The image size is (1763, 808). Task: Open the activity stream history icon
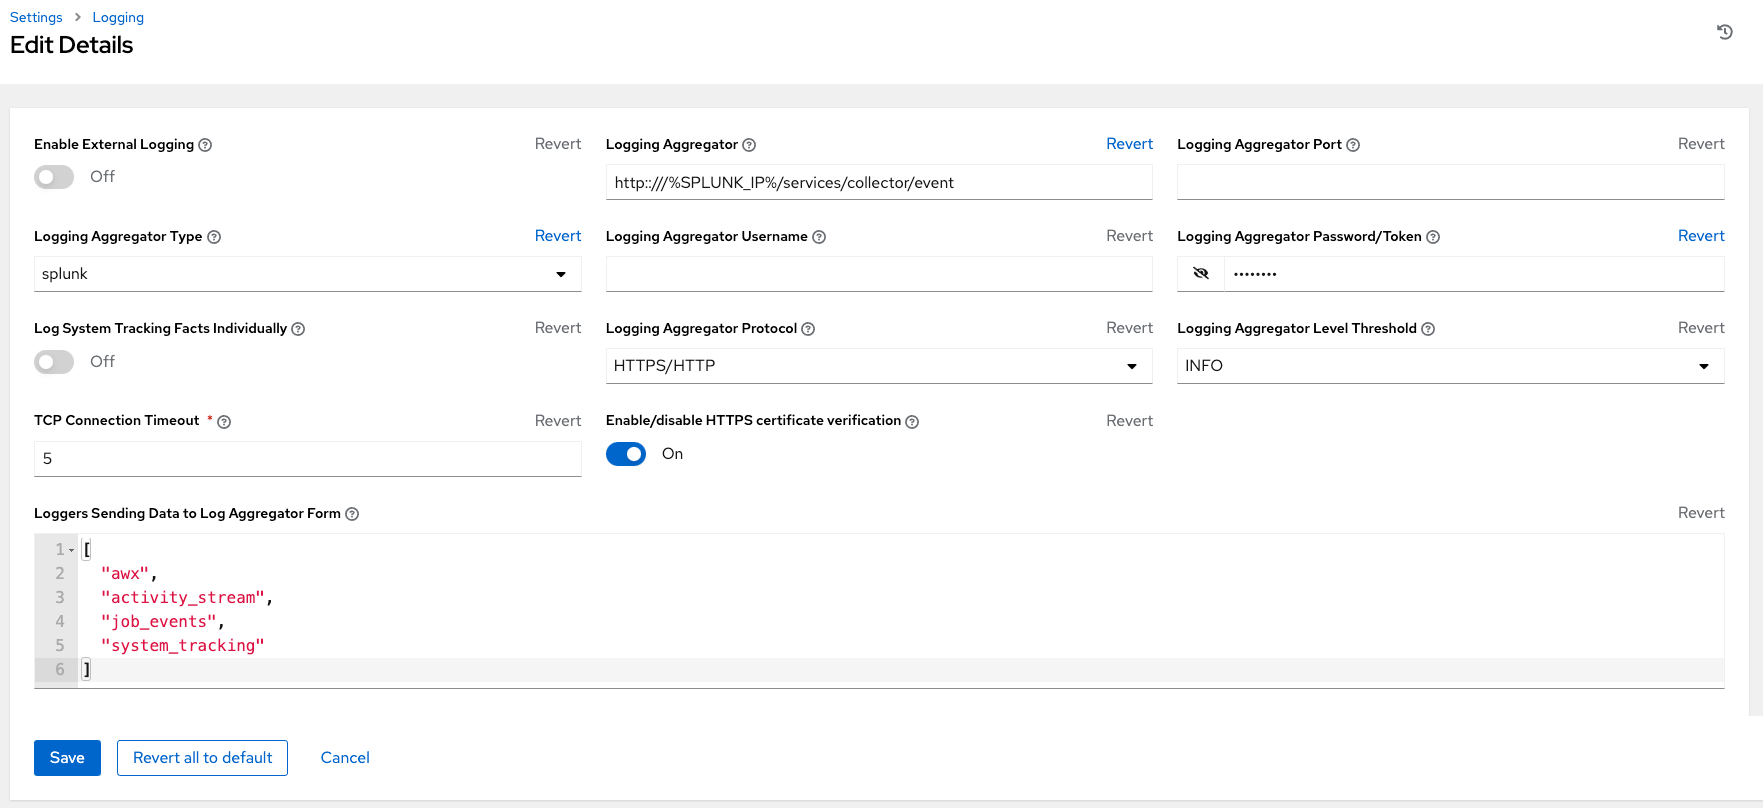[1725, 32]
